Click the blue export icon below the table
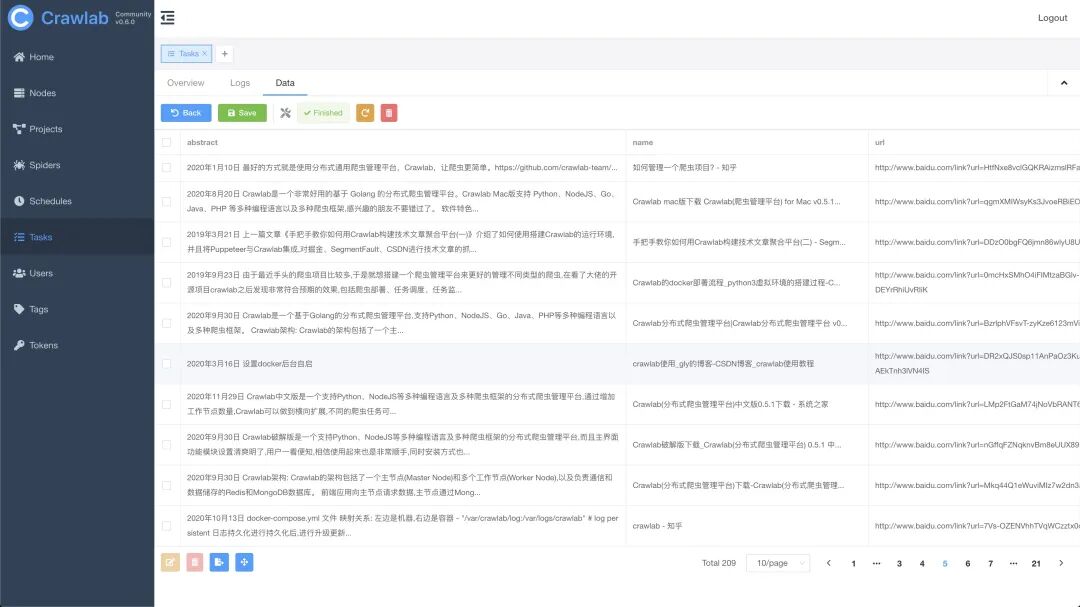The image size is (1080, 607). click(219, 562)
